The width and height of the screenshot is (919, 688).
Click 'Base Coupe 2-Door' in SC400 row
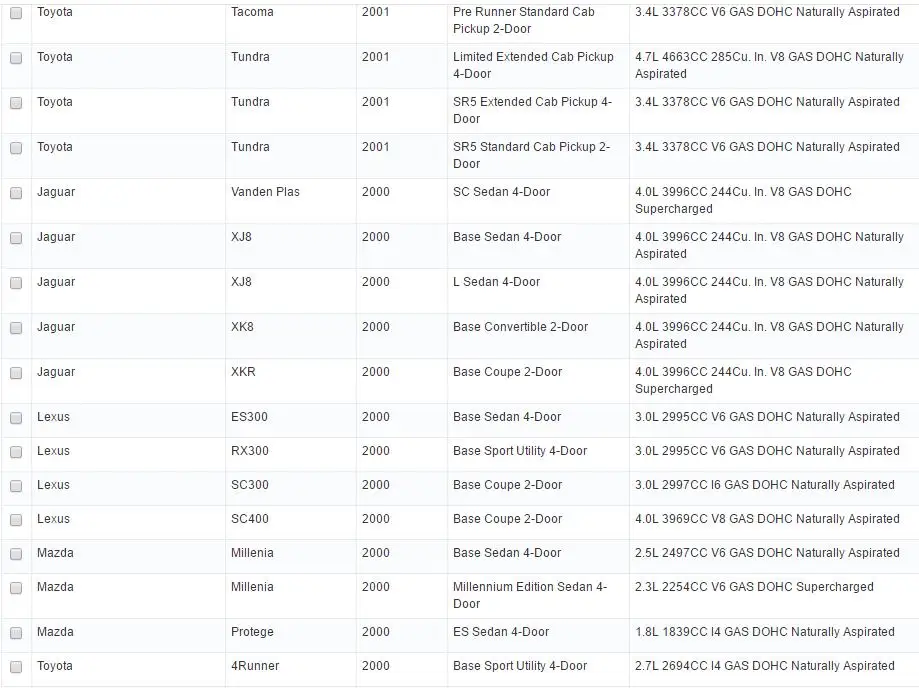click(507, 519)
